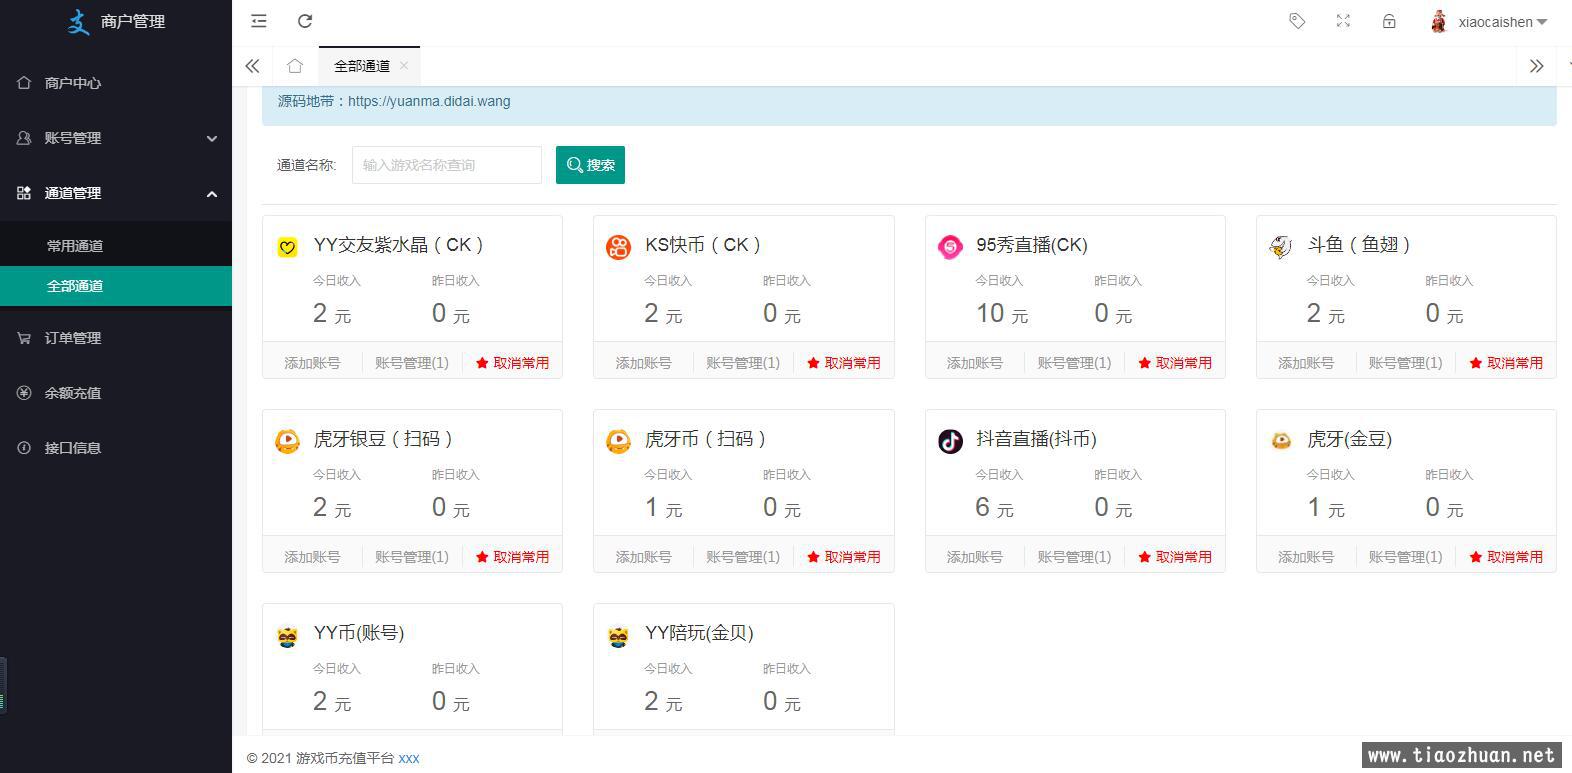
Task: Unfavorite 斗鱼（鱼翅）with 取消常用
Action: (x=1506, y=363)
